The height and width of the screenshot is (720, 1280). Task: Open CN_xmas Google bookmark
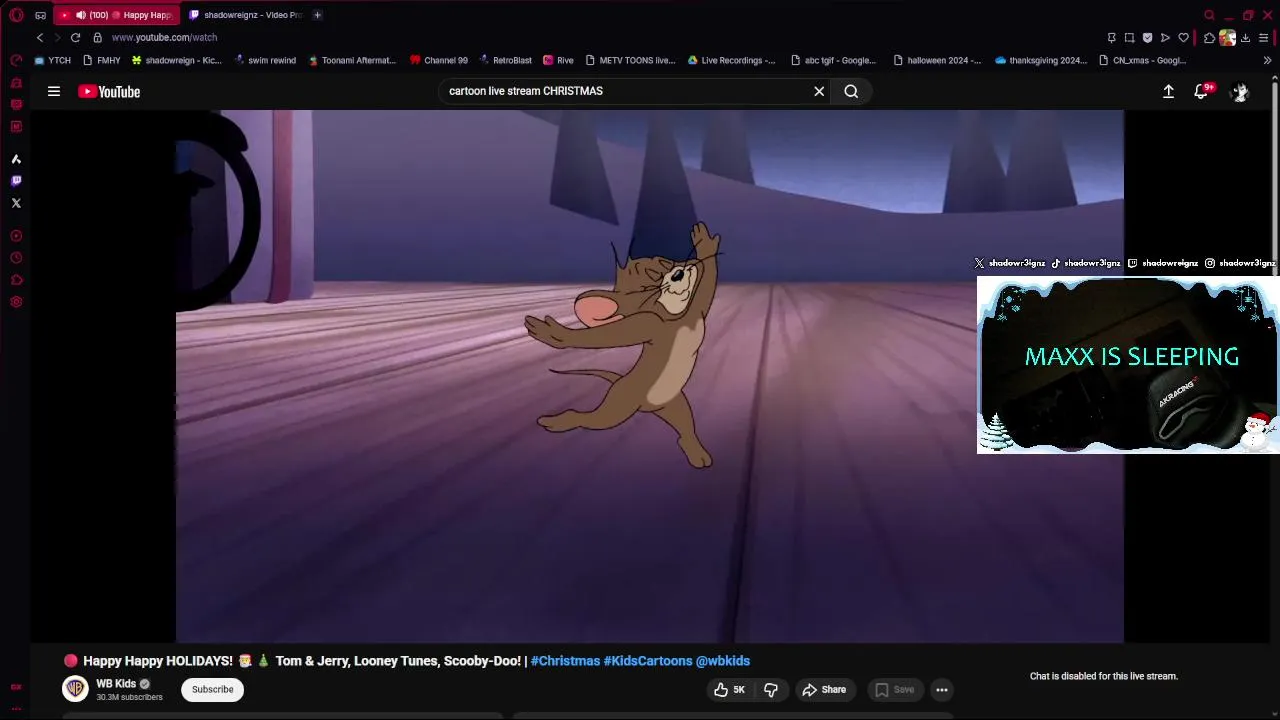pos(1143,60)
